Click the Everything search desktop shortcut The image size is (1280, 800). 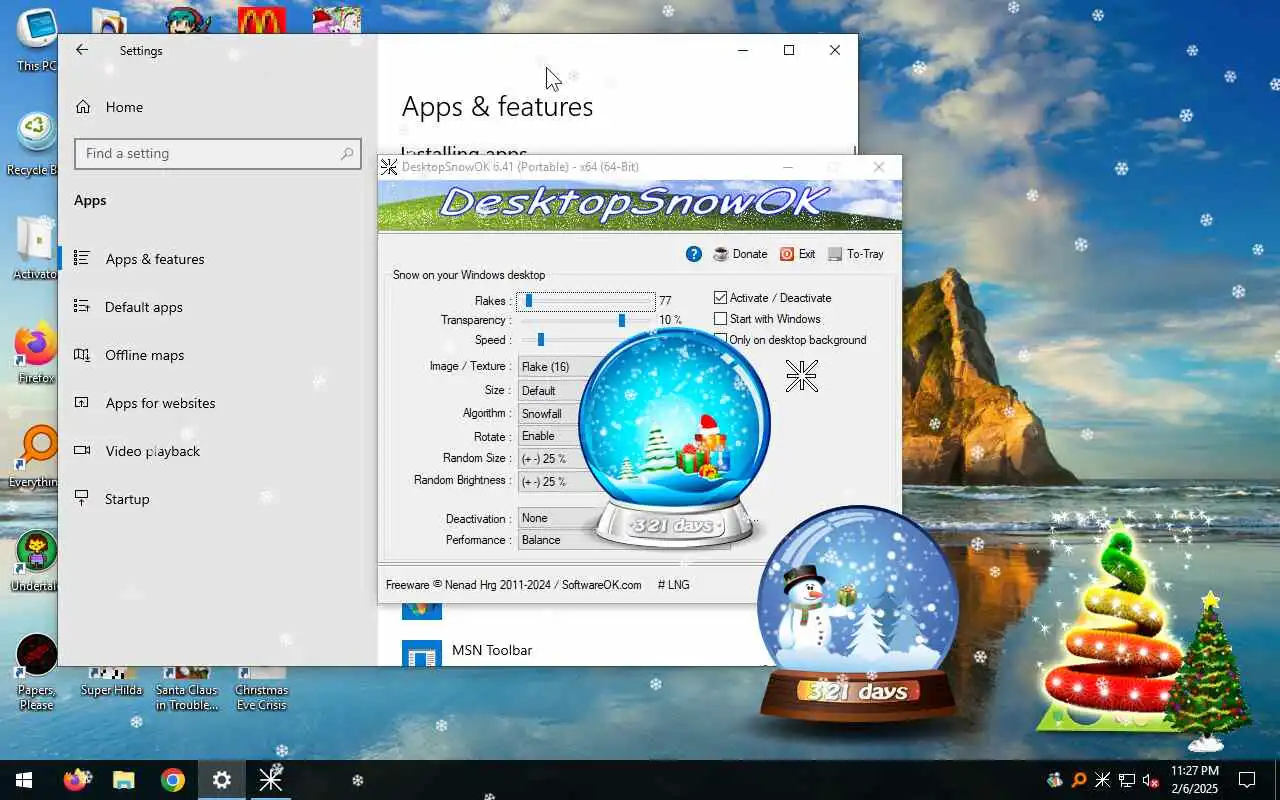34,456
